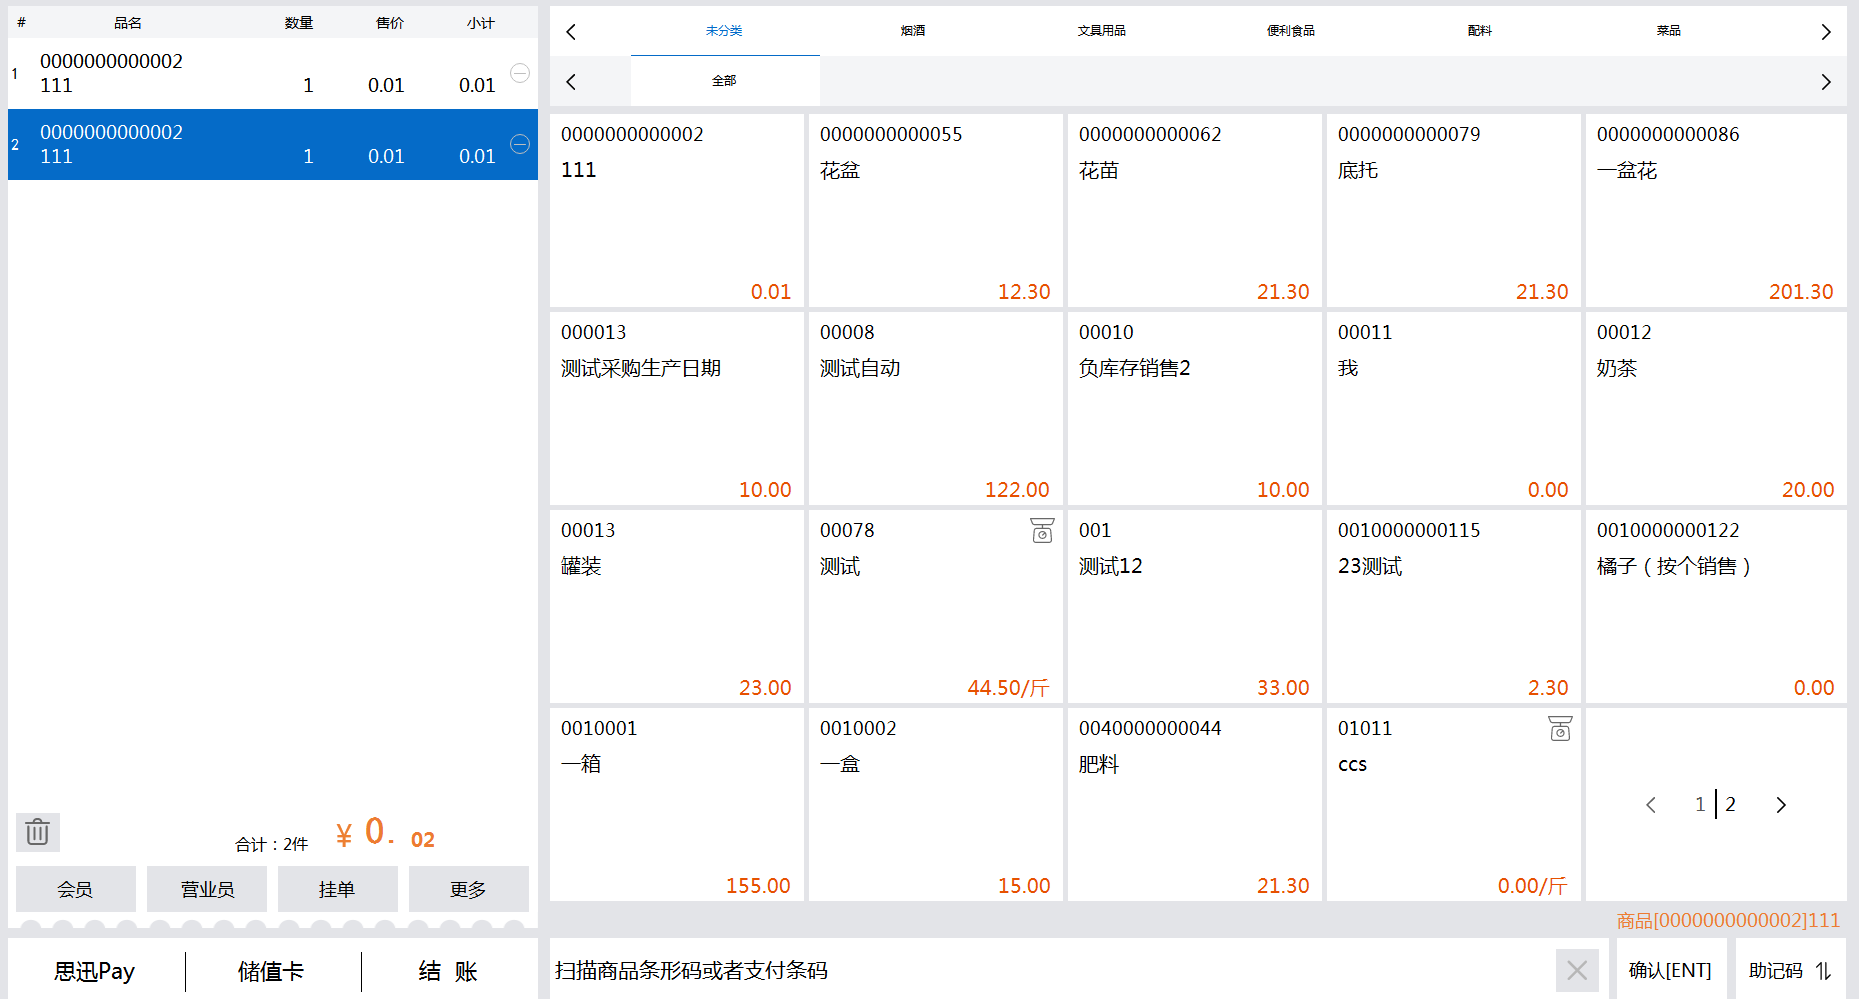Add product 一盒 to cart
1859x999 pixels.
click(936, 804)
